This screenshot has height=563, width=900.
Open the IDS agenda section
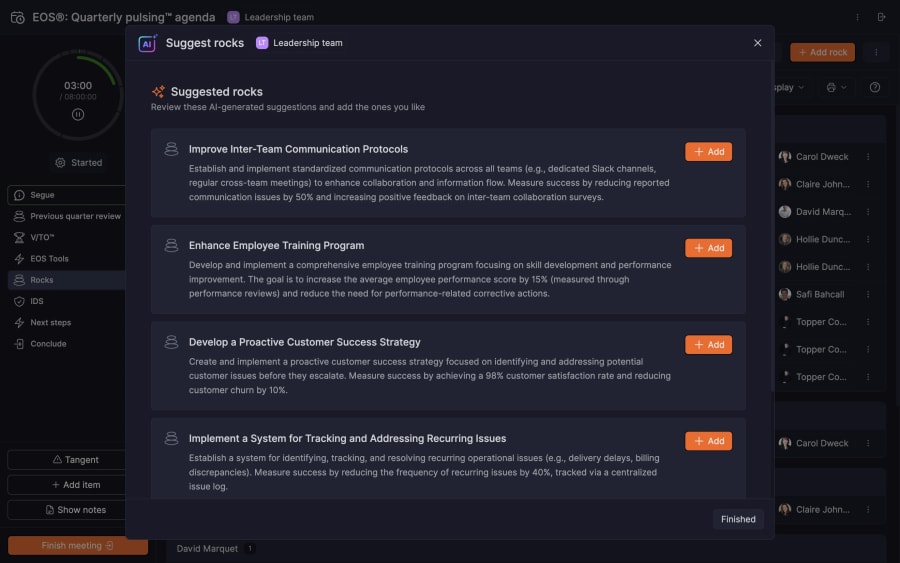click(67, 301)
